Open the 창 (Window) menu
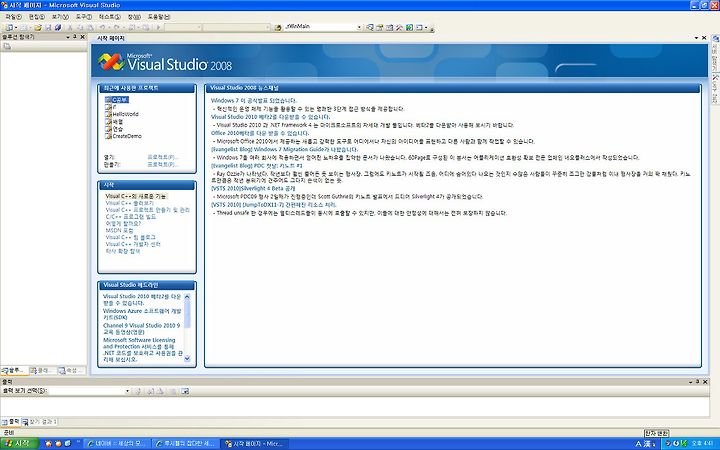The width and height of the screenshot is (720, 450). click(x=134, y=17)
